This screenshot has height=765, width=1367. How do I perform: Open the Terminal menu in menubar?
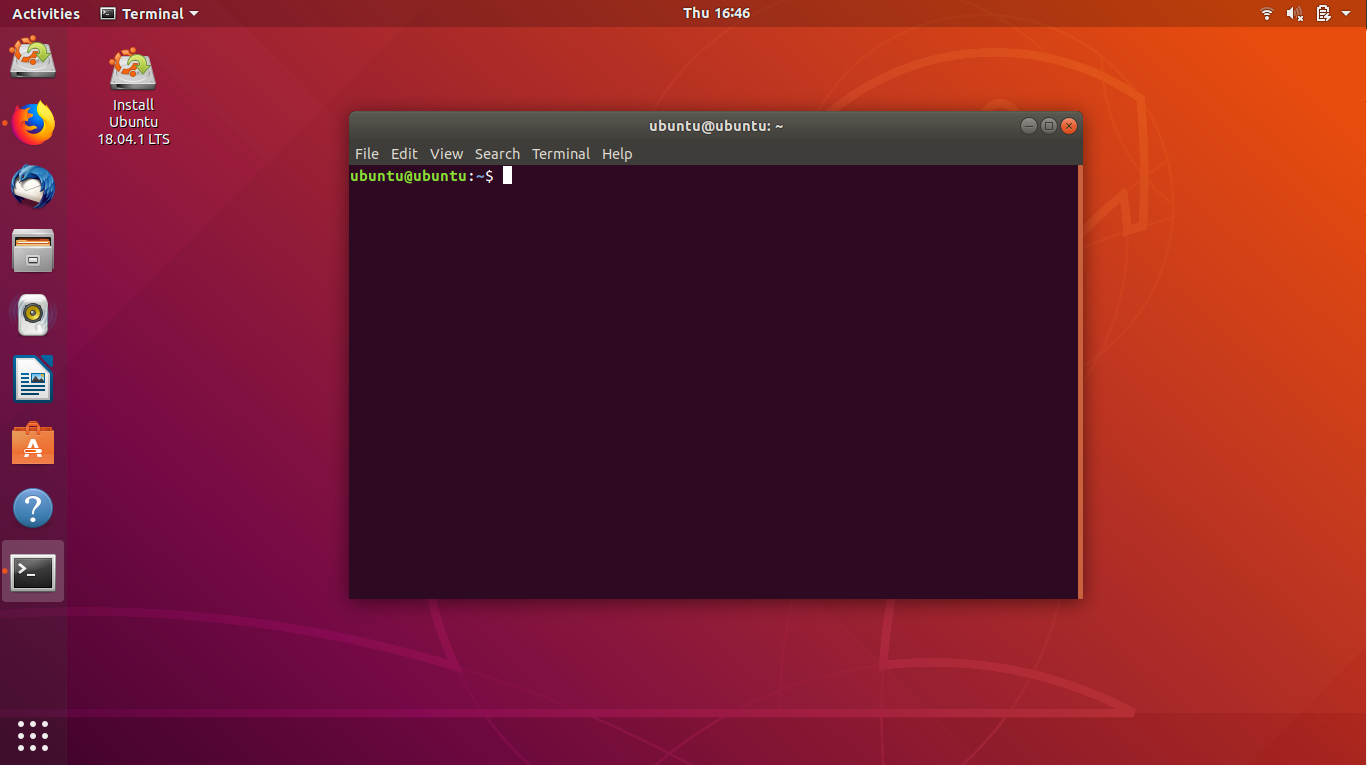[561, 153]
